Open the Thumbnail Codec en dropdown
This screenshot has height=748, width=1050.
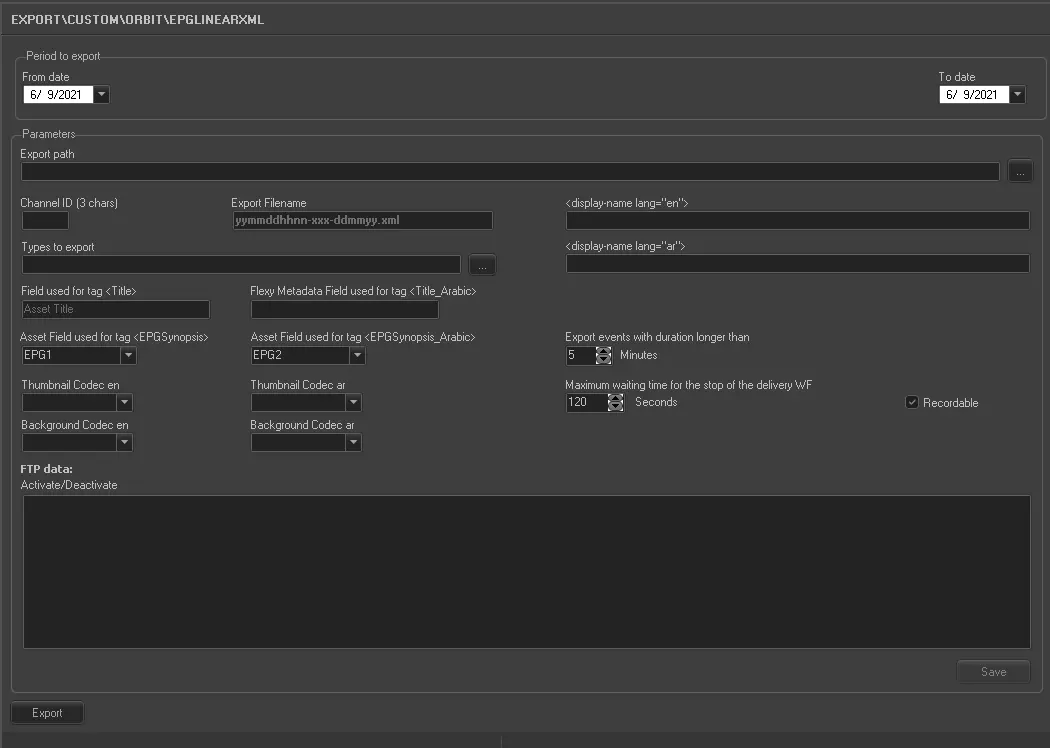124,403
